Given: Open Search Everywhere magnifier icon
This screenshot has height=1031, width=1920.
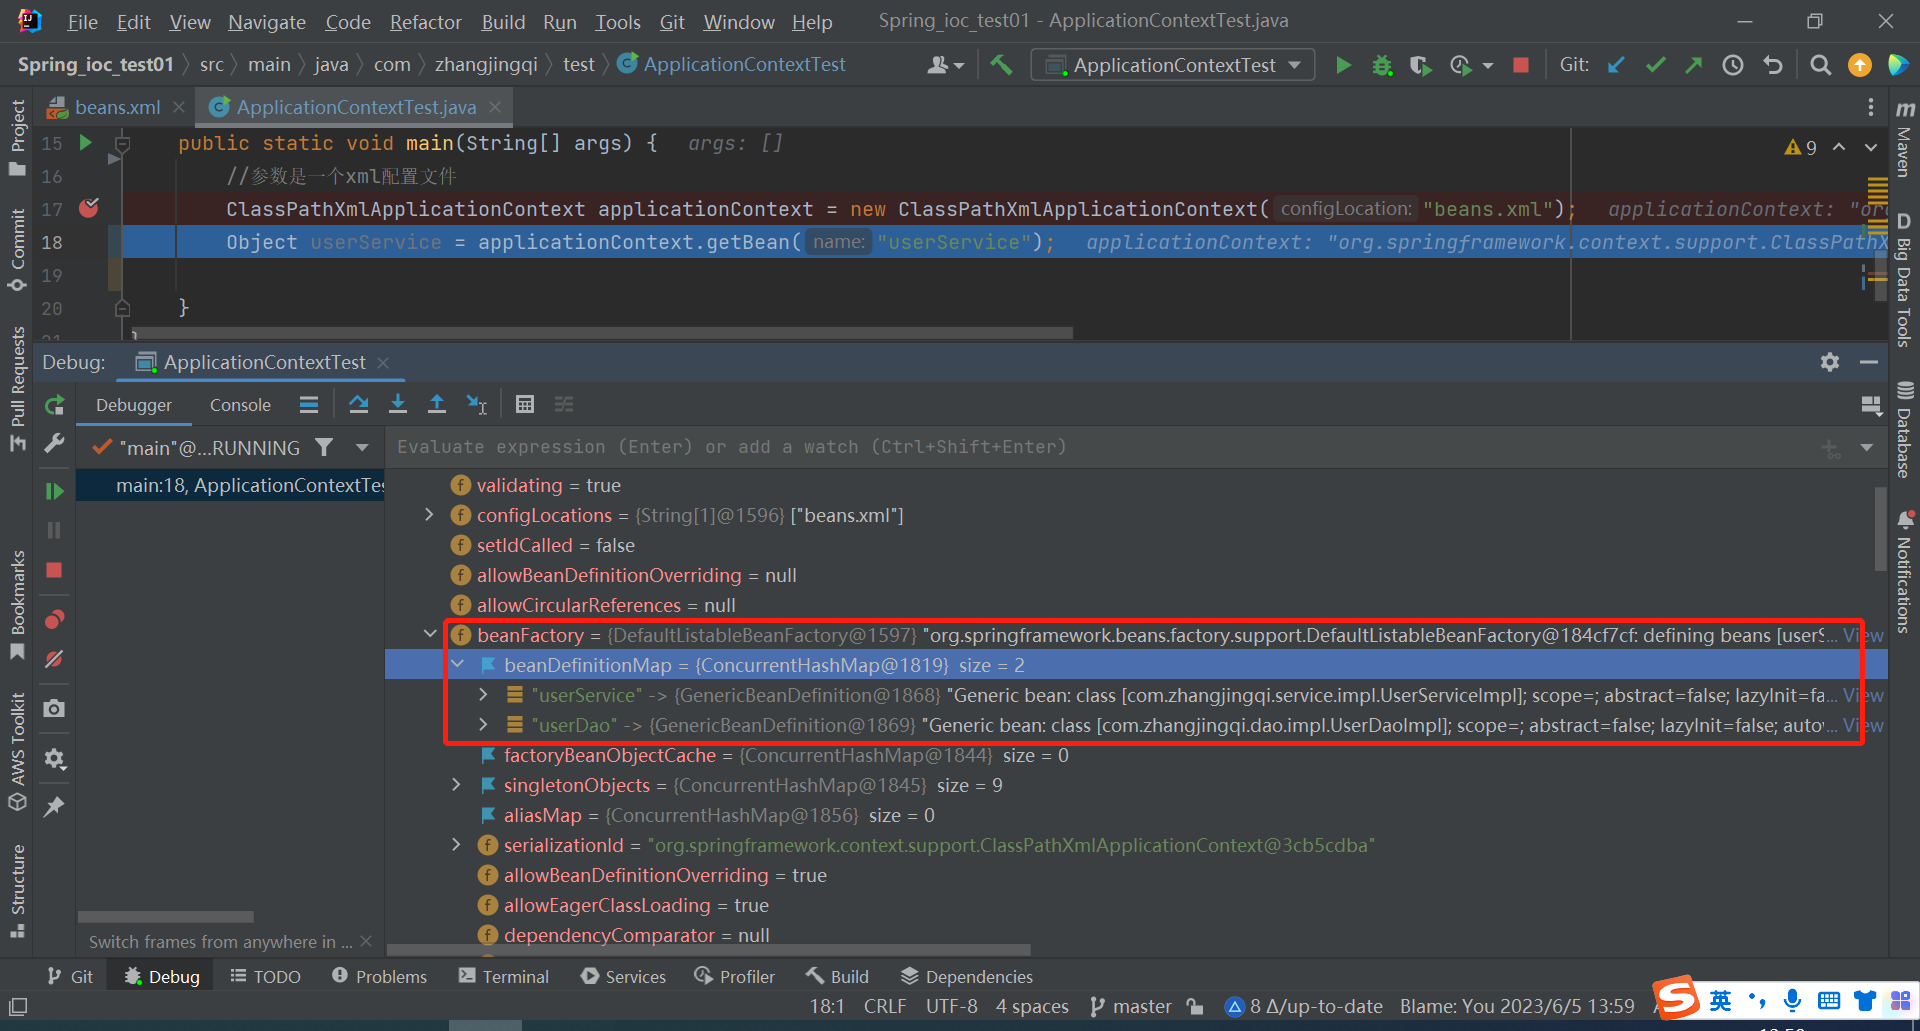Looking at the screenshot, I should (x=1821, y=65).
